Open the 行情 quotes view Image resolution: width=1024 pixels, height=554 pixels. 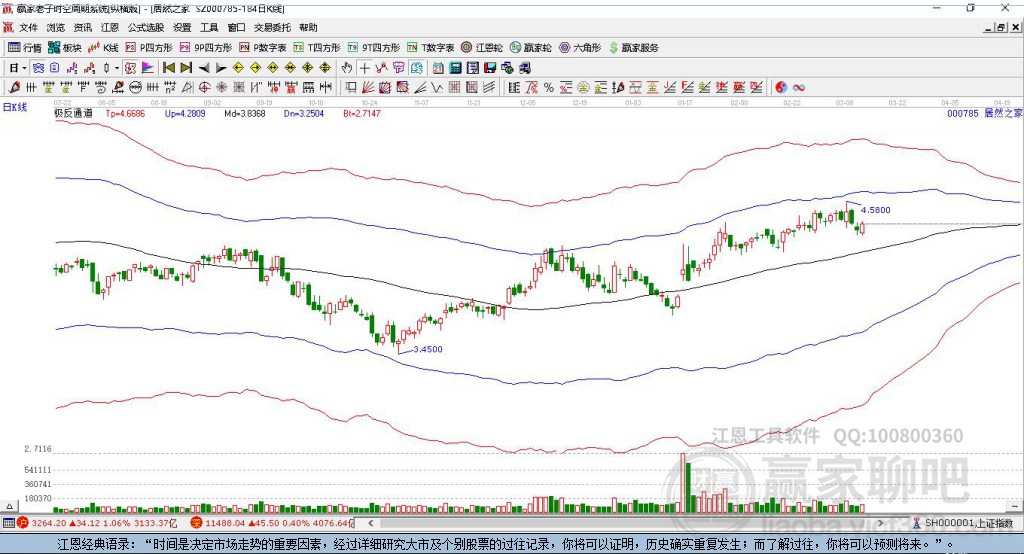pyautogui.click(x=24, y=48)
